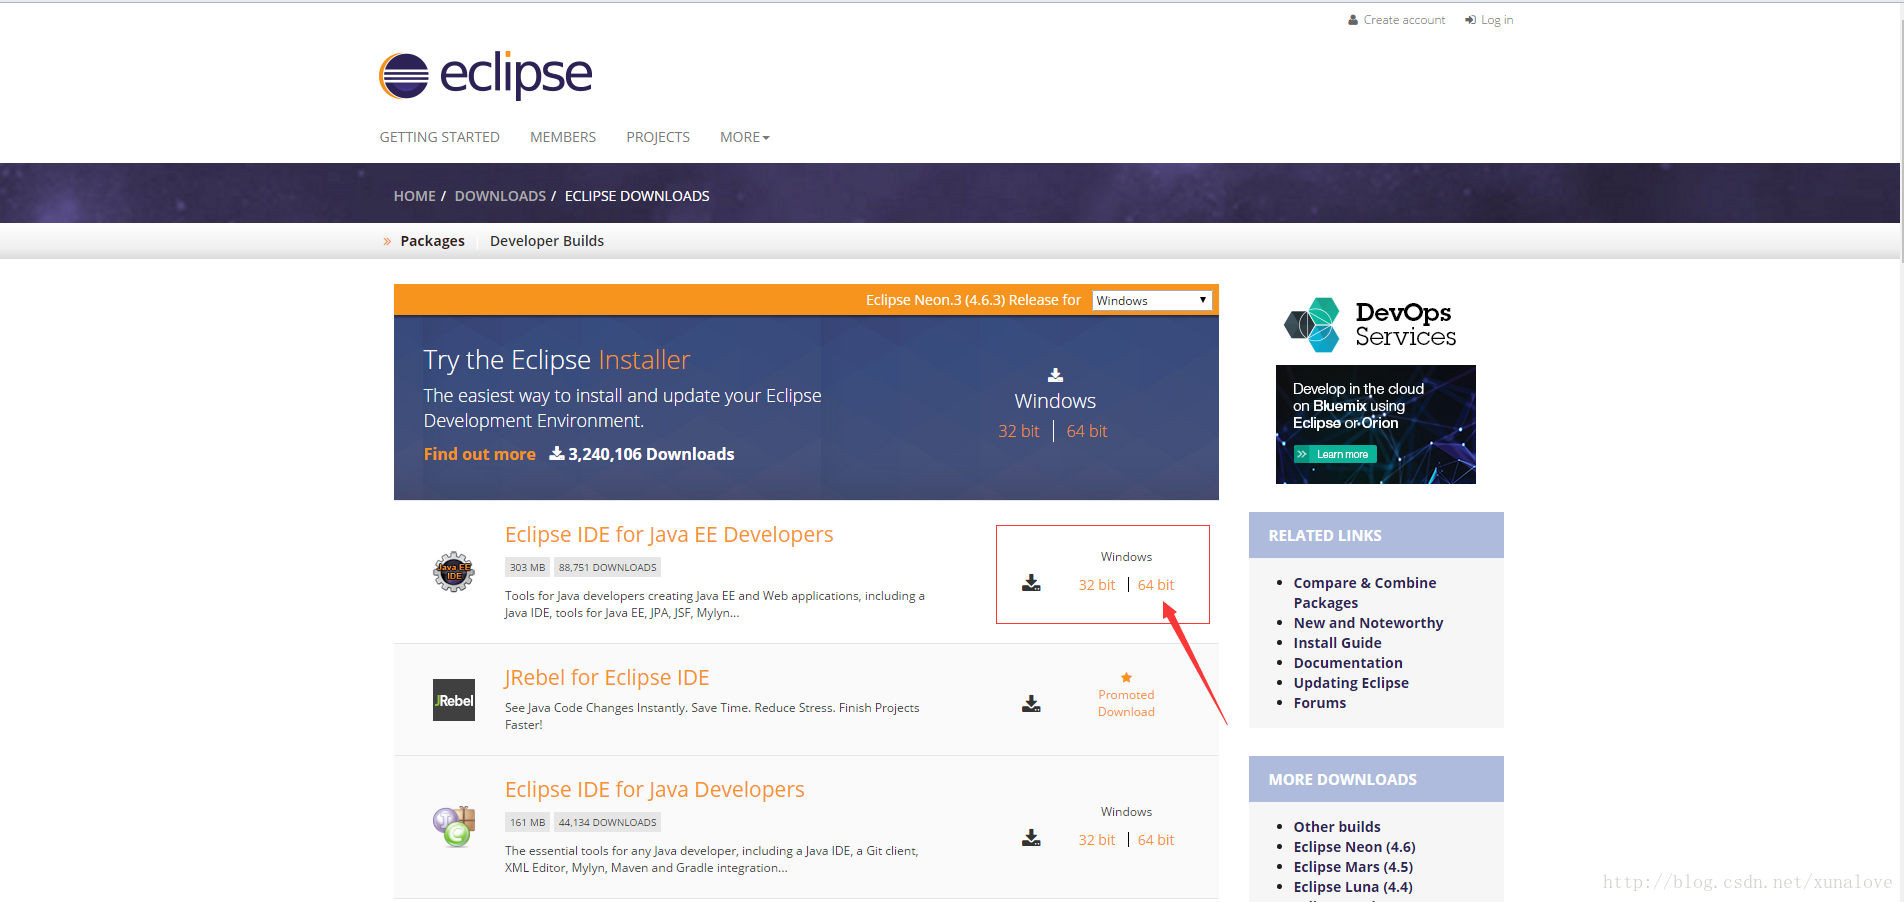Download Java EE Developers 64 bit

tap(1156, 585)
